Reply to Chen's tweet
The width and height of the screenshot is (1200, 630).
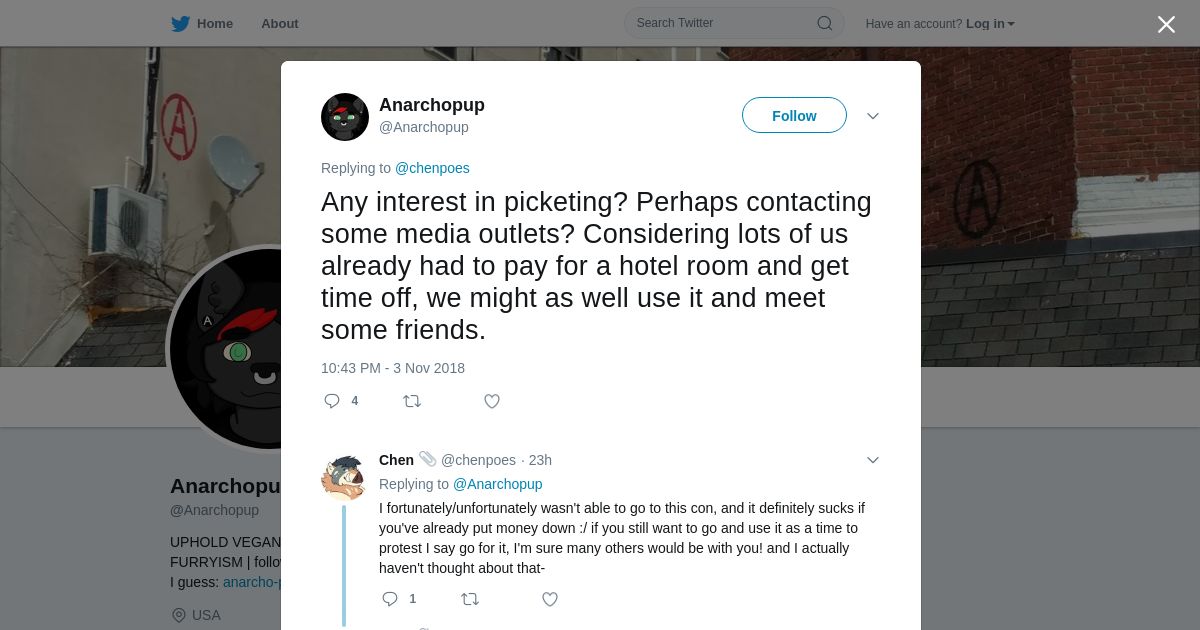[x=390, y=599]
